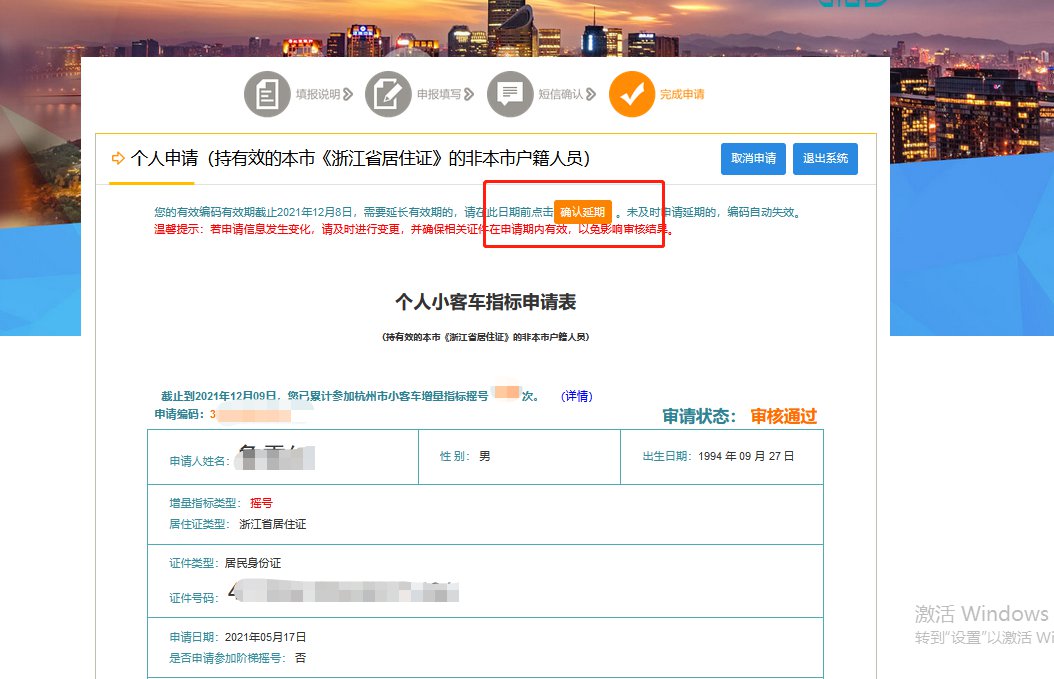
Task: Click the 个人小客车指标申请表 form title
Action: pos(485,302)
